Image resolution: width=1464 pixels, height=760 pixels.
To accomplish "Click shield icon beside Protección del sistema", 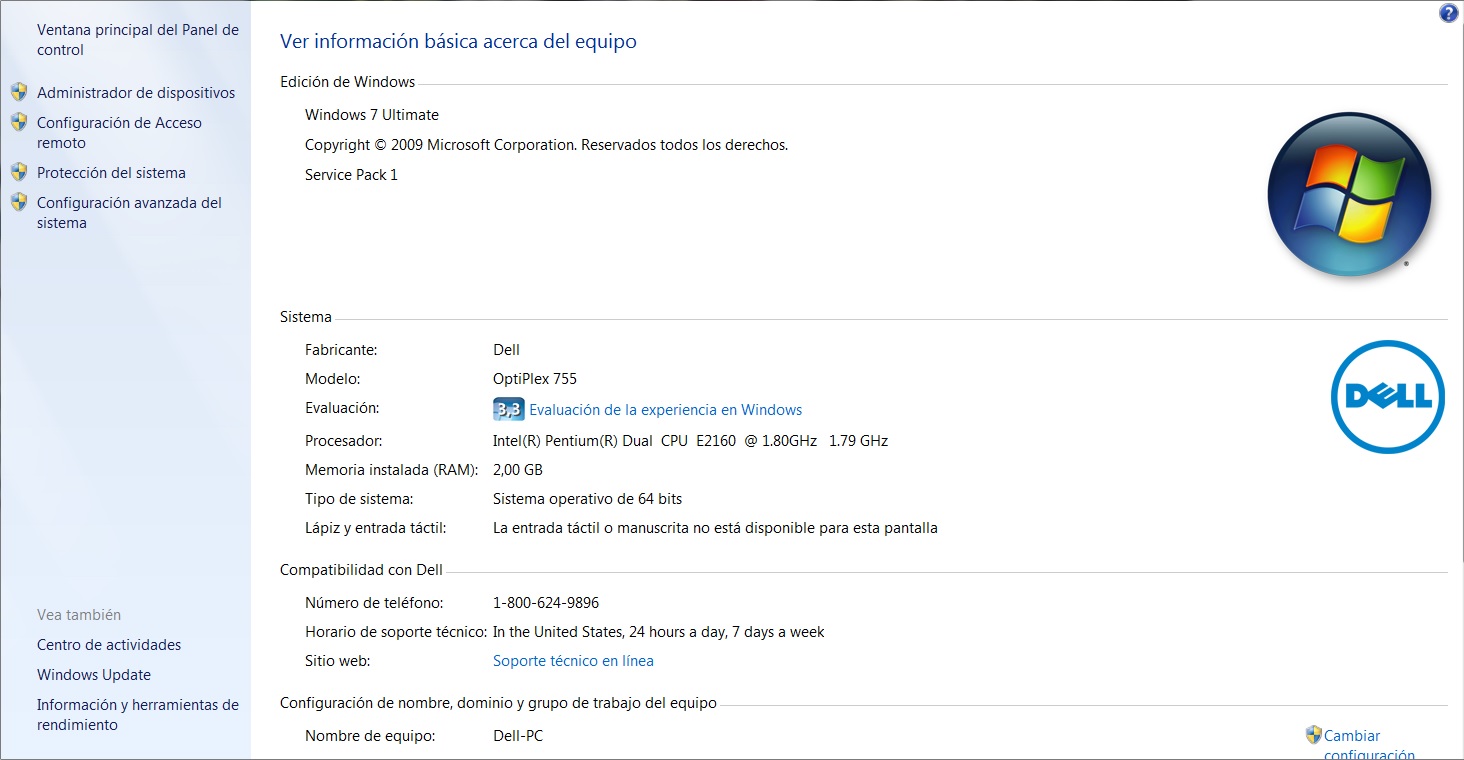I will pos(19,172).
